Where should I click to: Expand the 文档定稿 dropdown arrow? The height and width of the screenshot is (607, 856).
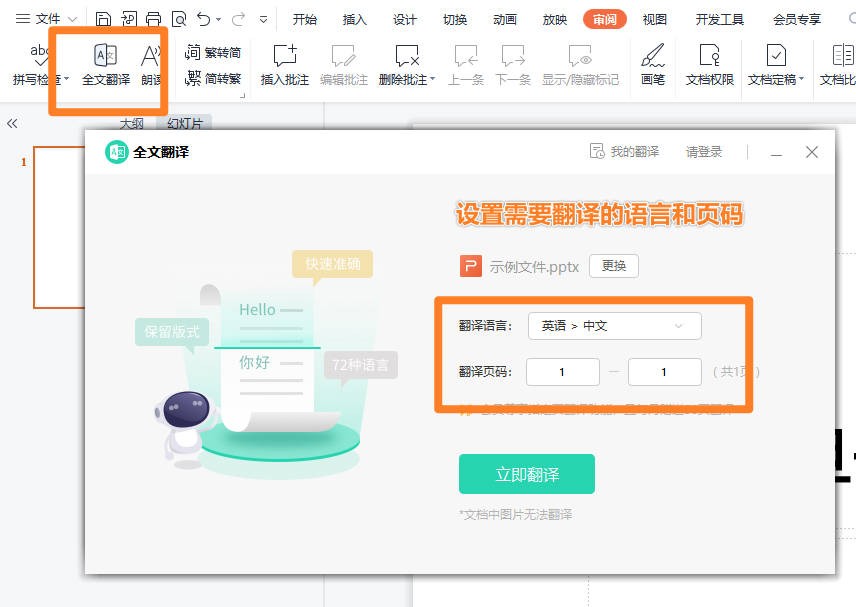[x=801, y=79]
